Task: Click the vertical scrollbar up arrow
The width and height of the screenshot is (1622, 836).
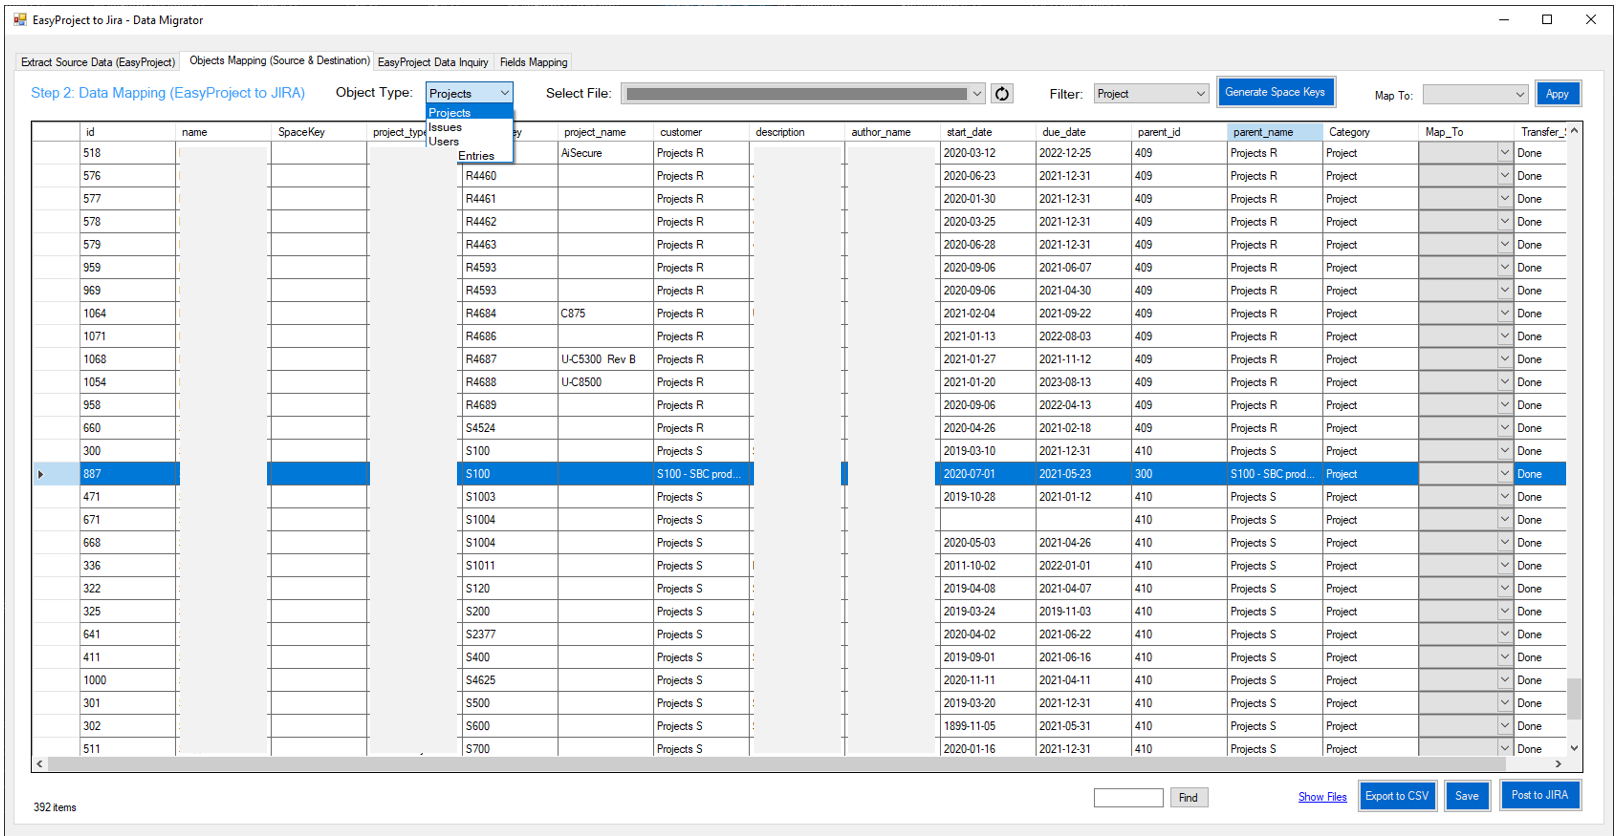Action: (x=1574, y=131)
